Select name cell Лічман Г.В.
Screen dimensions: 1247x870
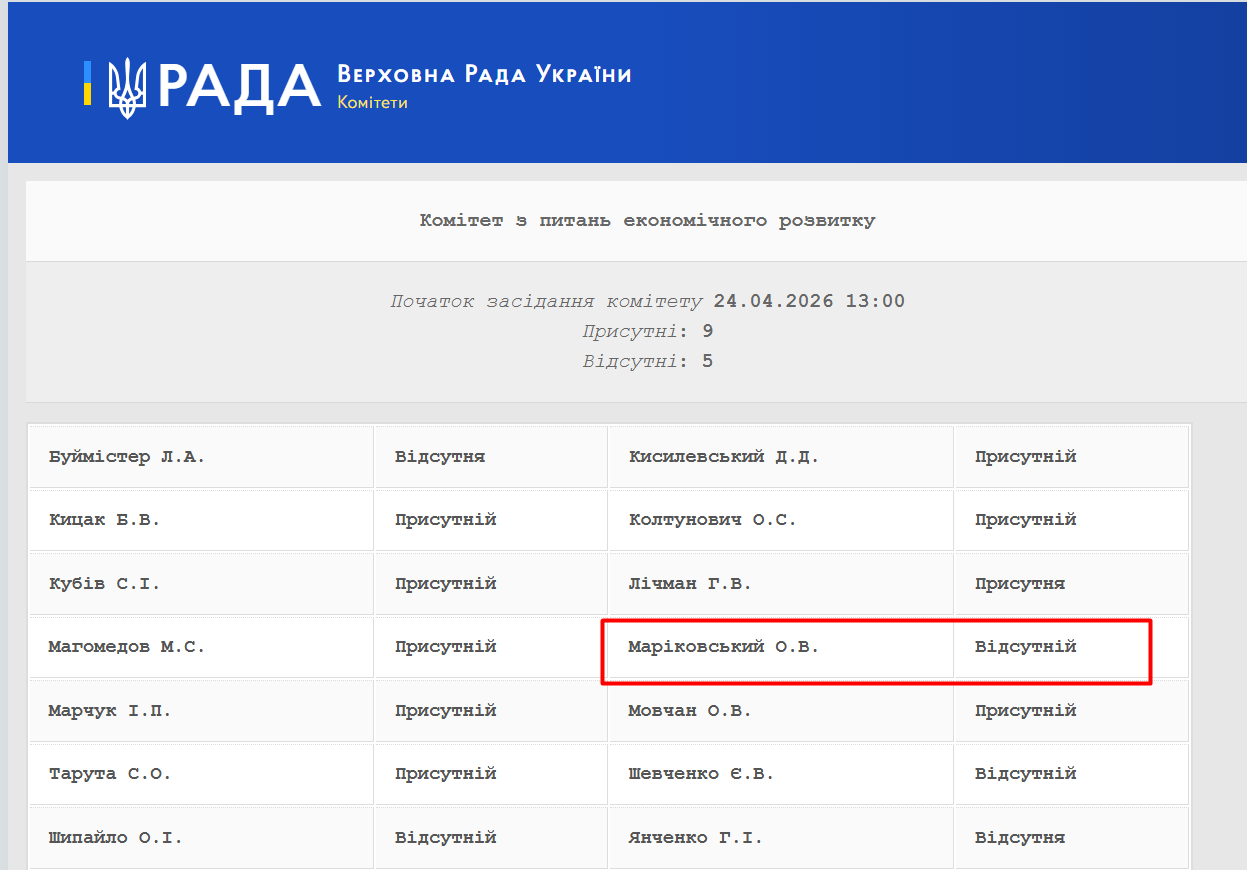point(781,584)
